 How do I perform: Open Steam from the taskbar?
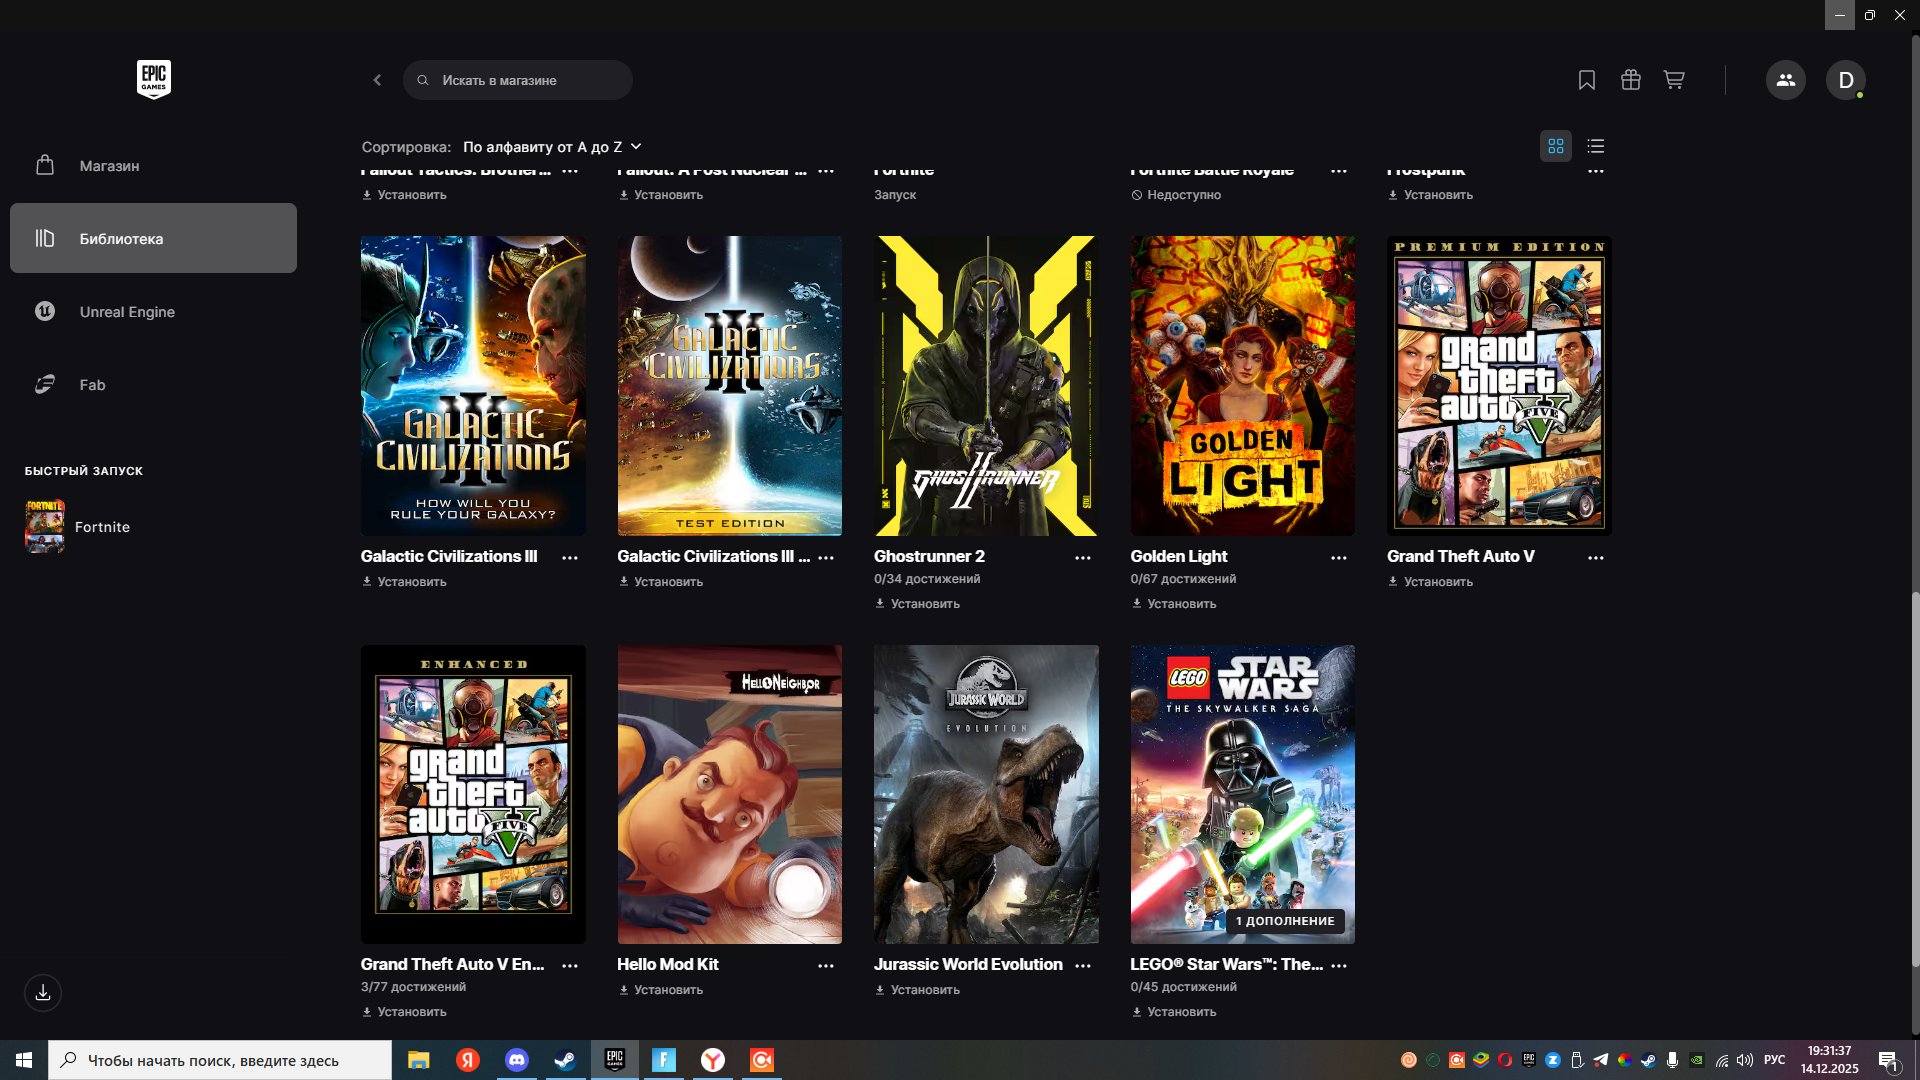click(x=565, y=1060)
